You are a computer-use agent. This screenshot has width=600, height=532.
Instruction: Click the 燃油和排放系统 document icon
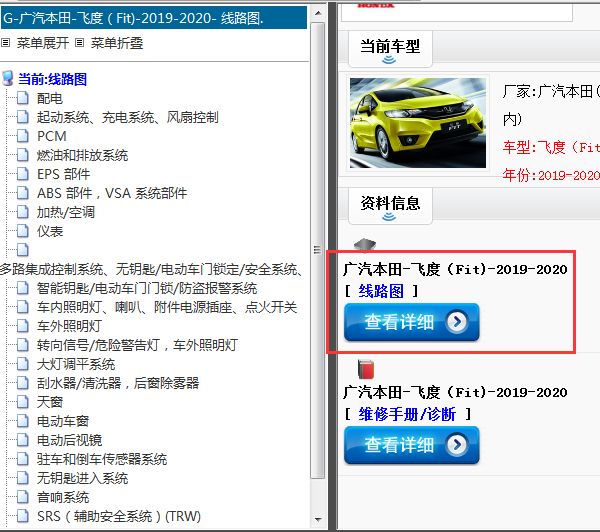[23, 155]
